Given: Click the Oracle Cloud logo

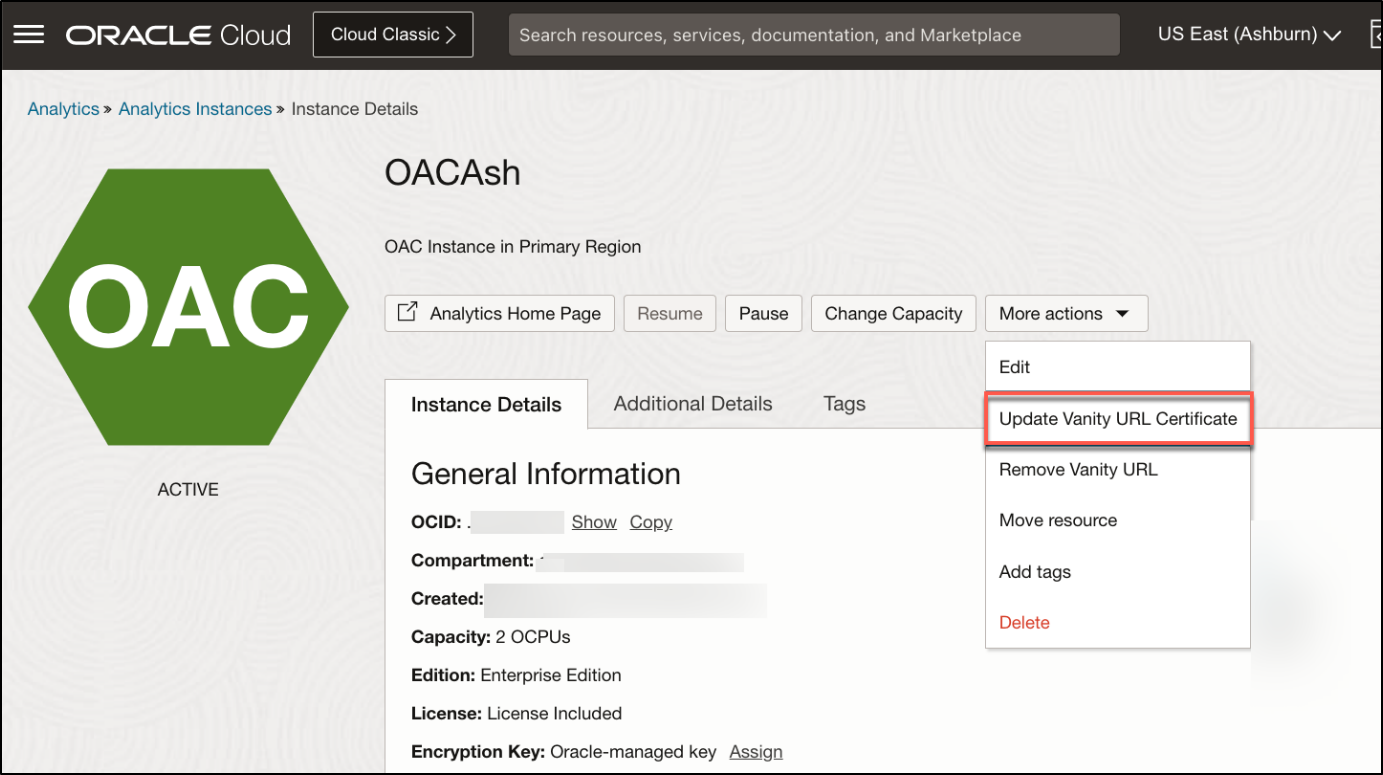Looking at the screenshot, I should point(178,35).
